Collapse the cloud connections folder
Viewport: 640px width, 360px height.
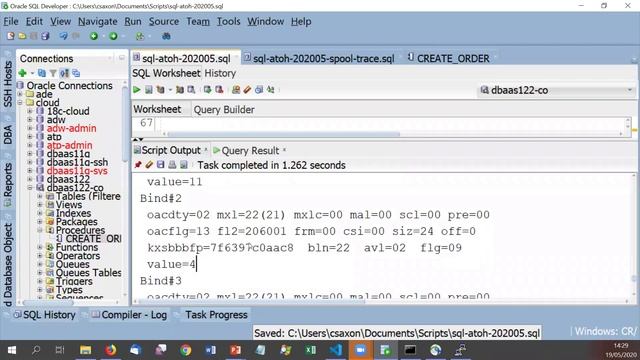(x=20, y=102)
